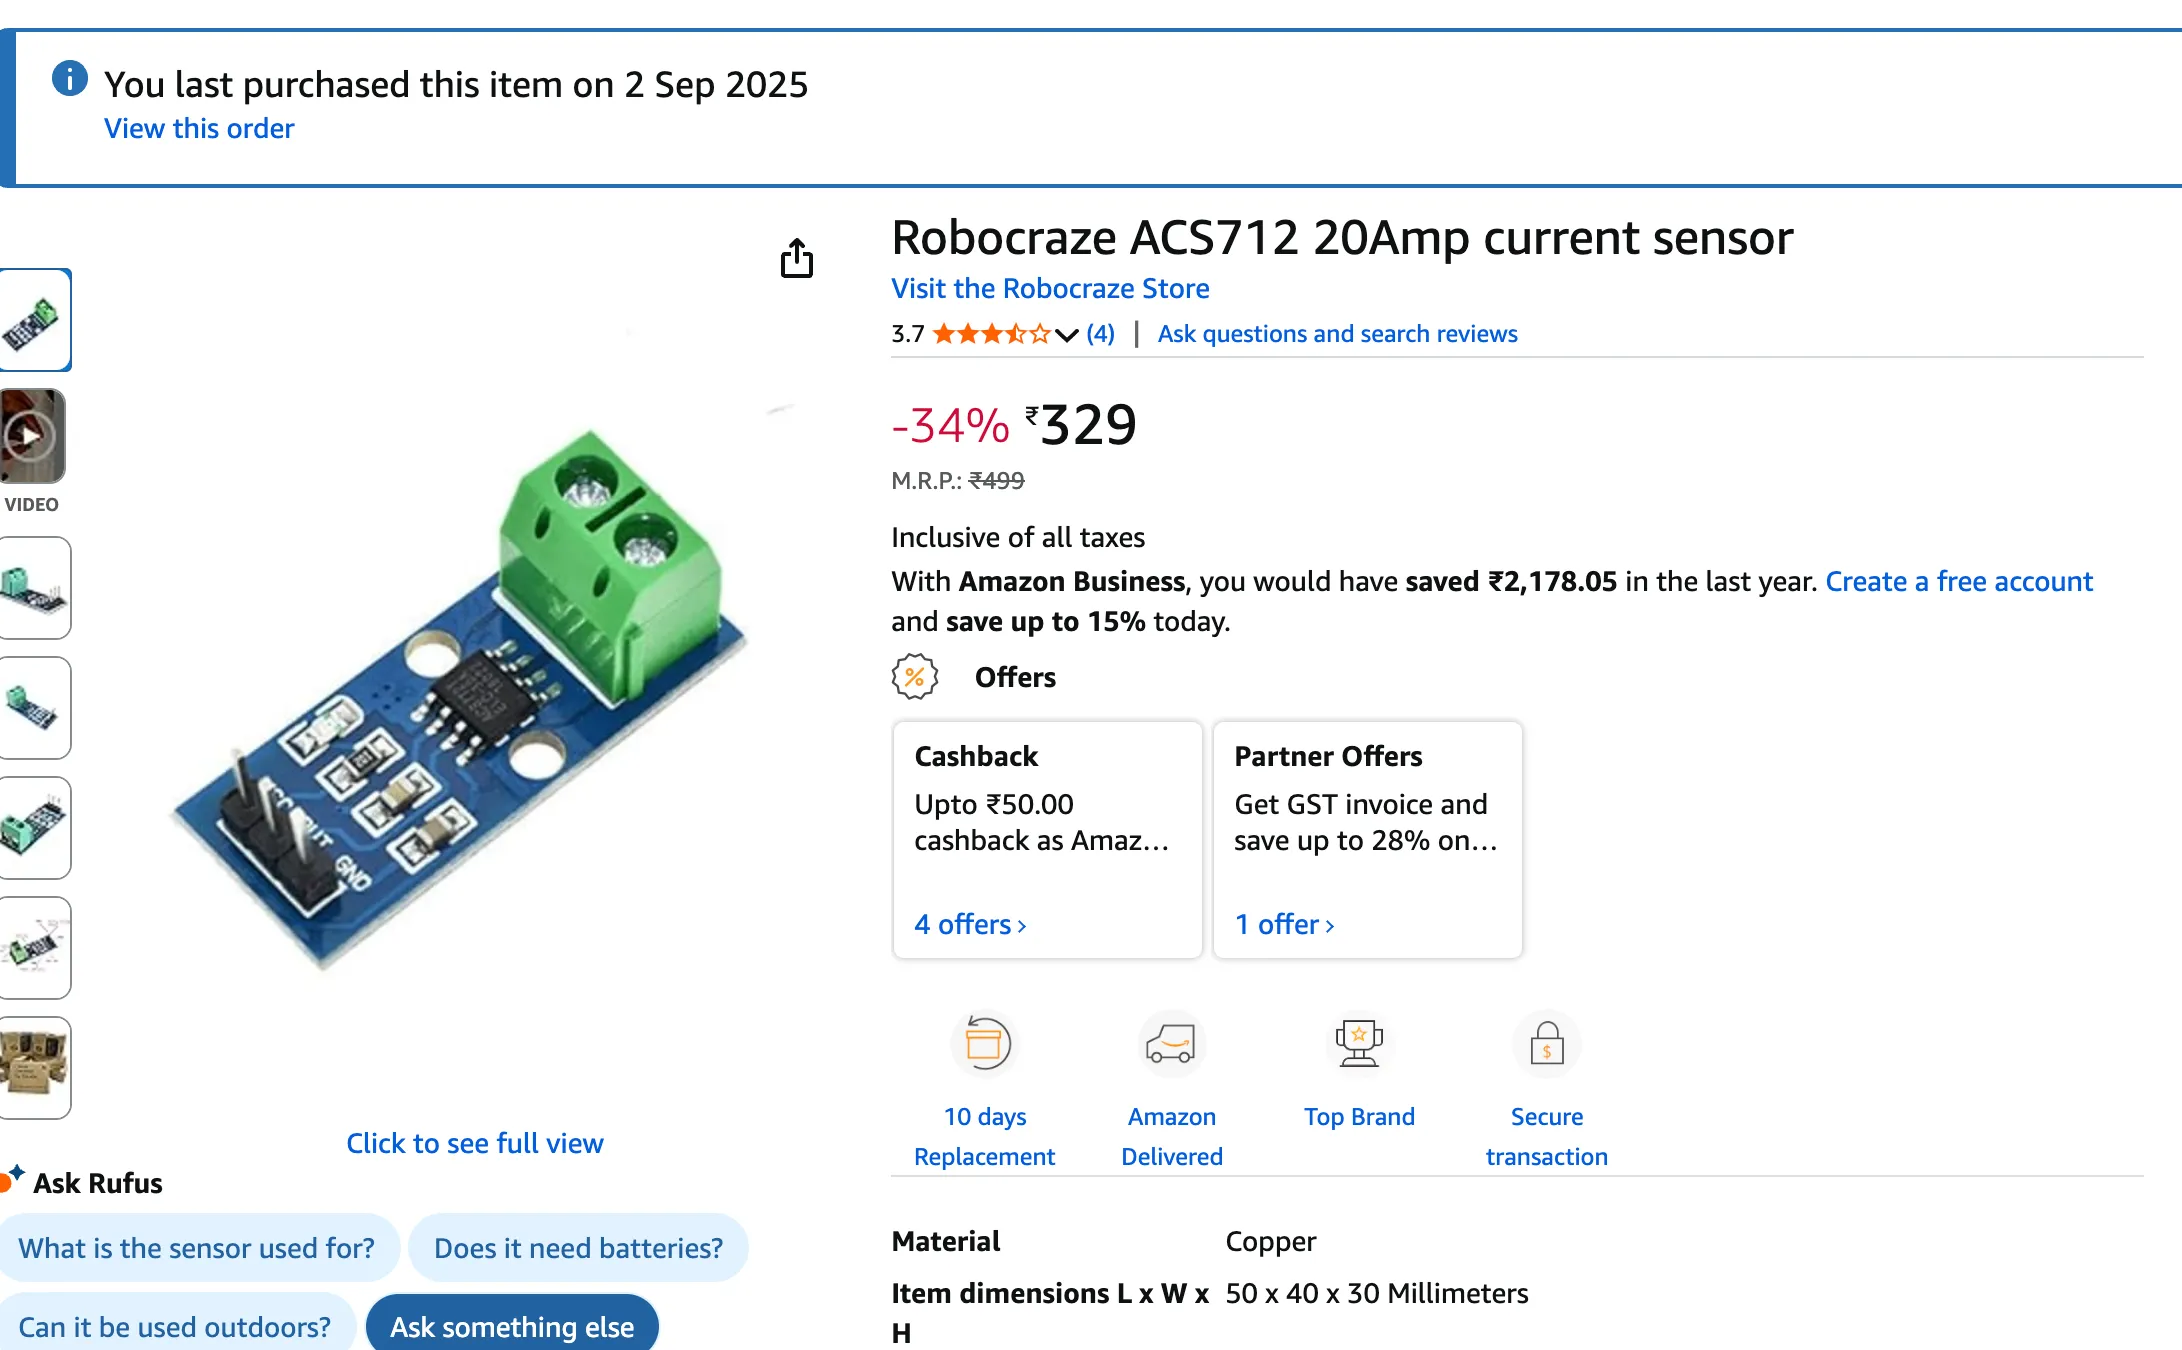Select 'Does it need batteries?' suggestion

(x=578, y=1248)
